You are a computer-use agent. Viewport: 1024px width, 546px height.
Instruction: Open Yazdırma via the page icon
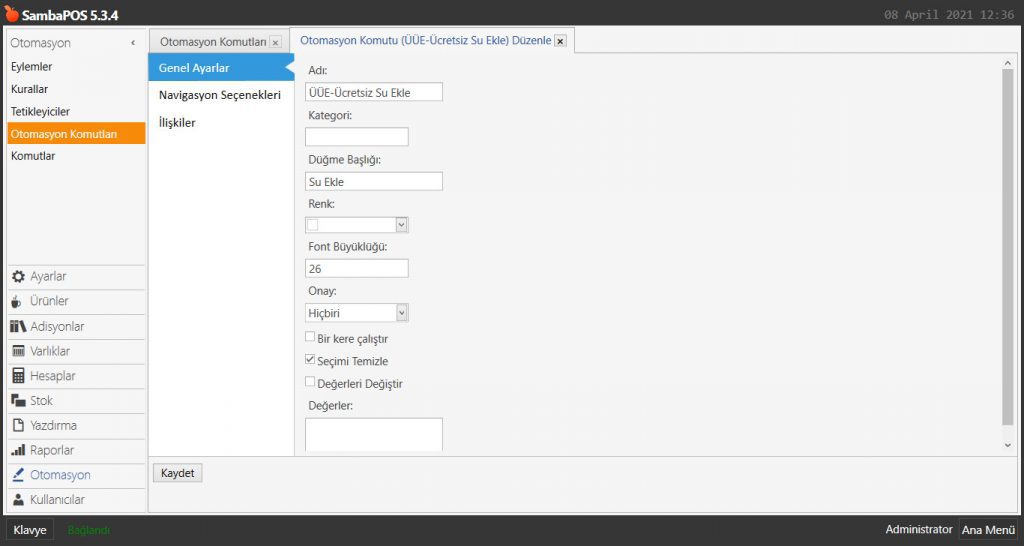pyautogui.click(x=18, y=426)
